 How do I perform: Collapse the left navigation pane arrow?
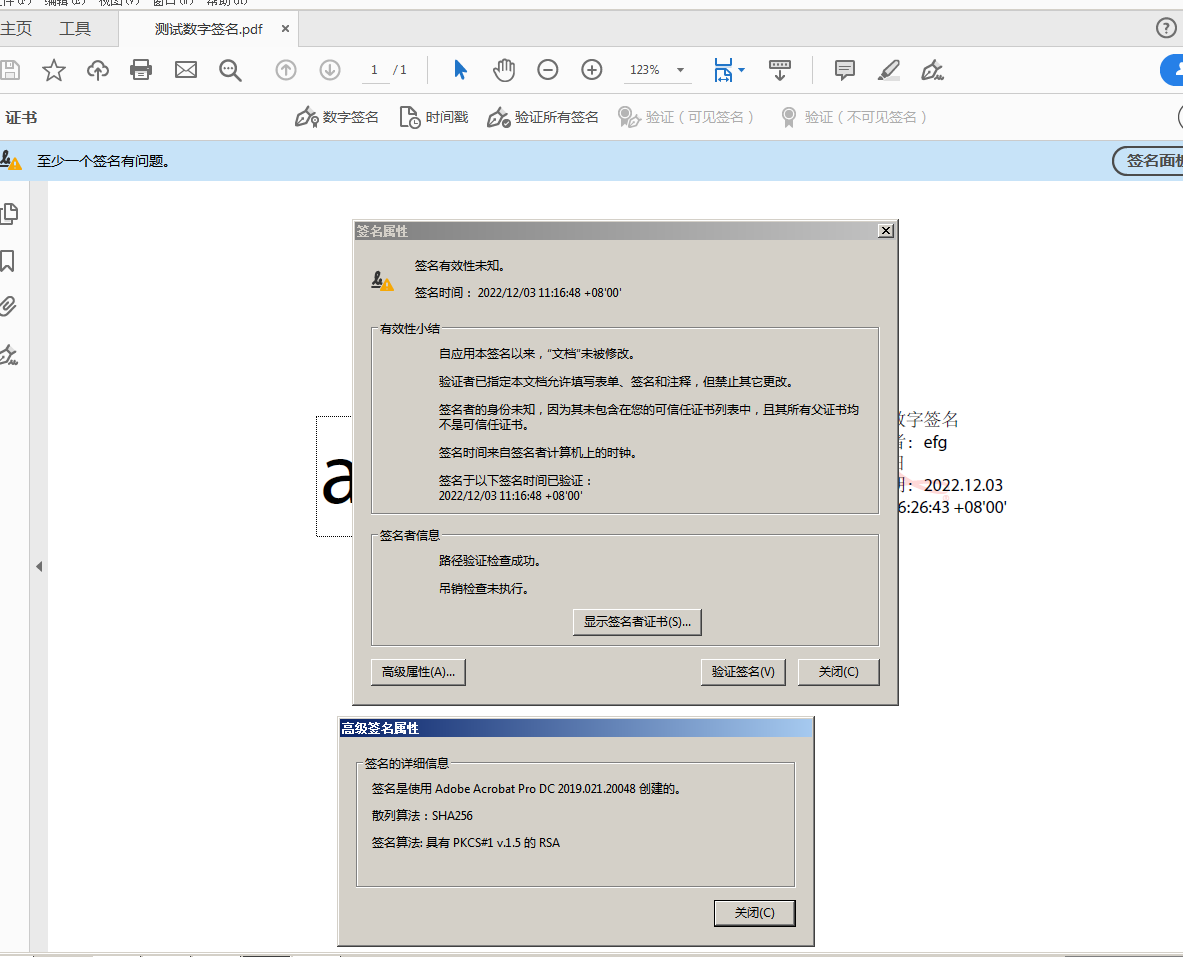tap(39, 566)
